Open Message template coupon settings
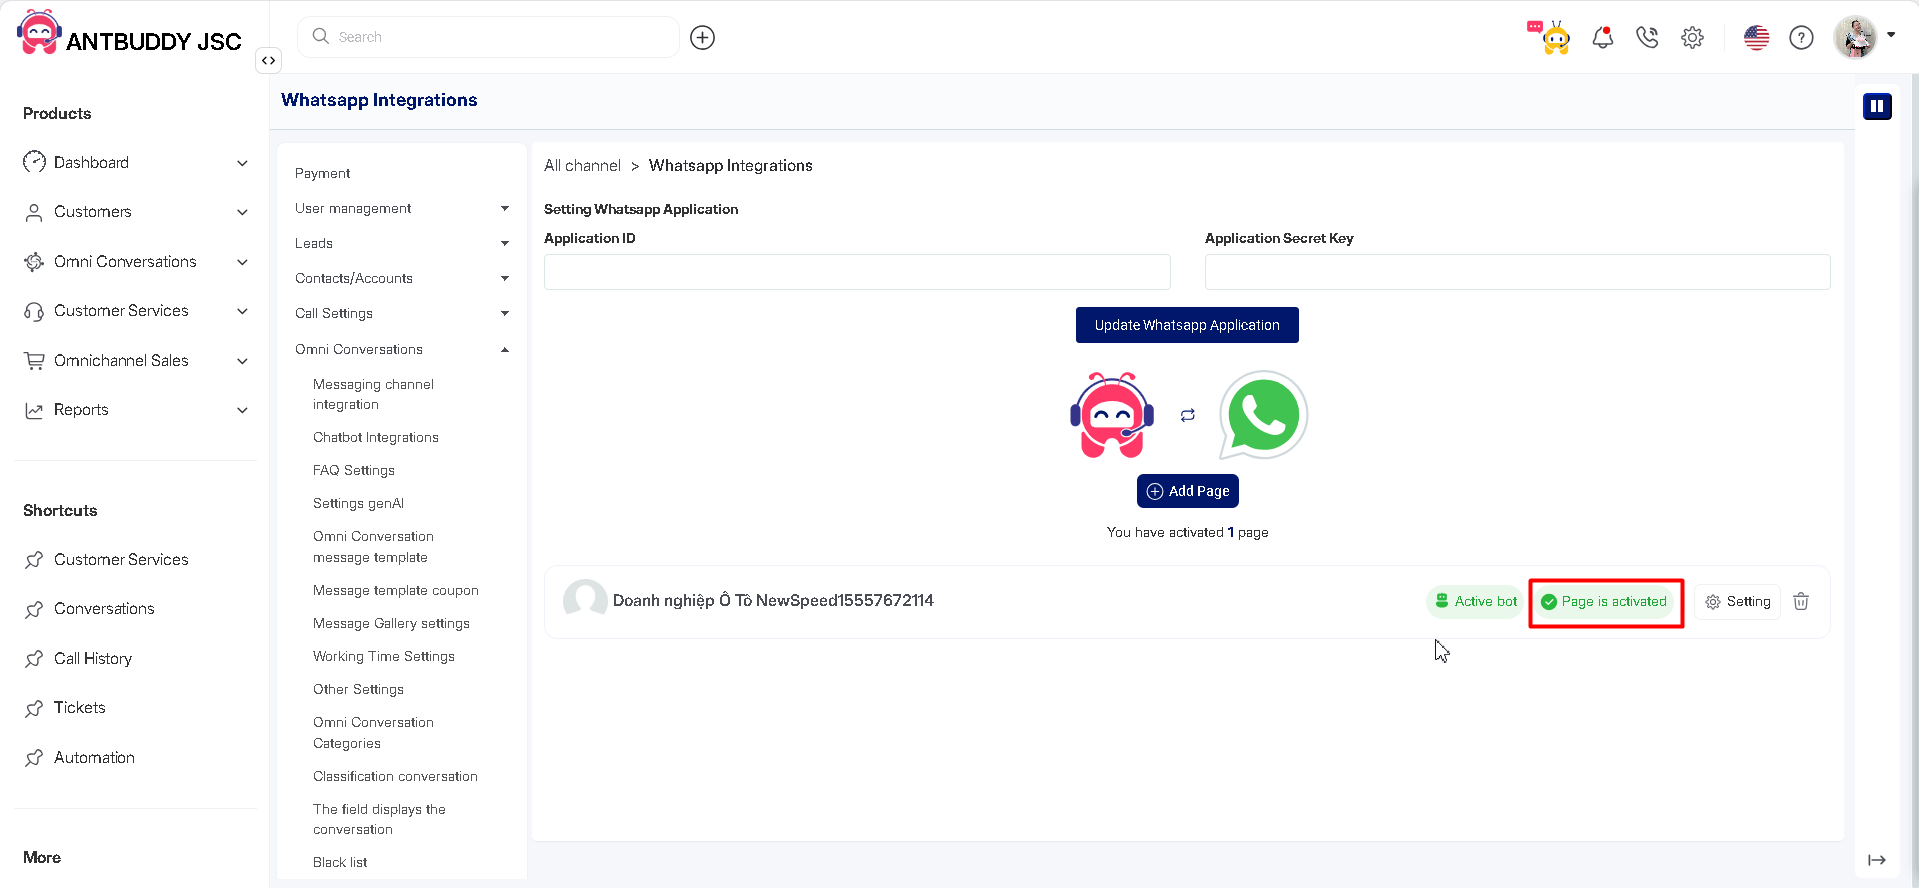 [x=395, y=590]
